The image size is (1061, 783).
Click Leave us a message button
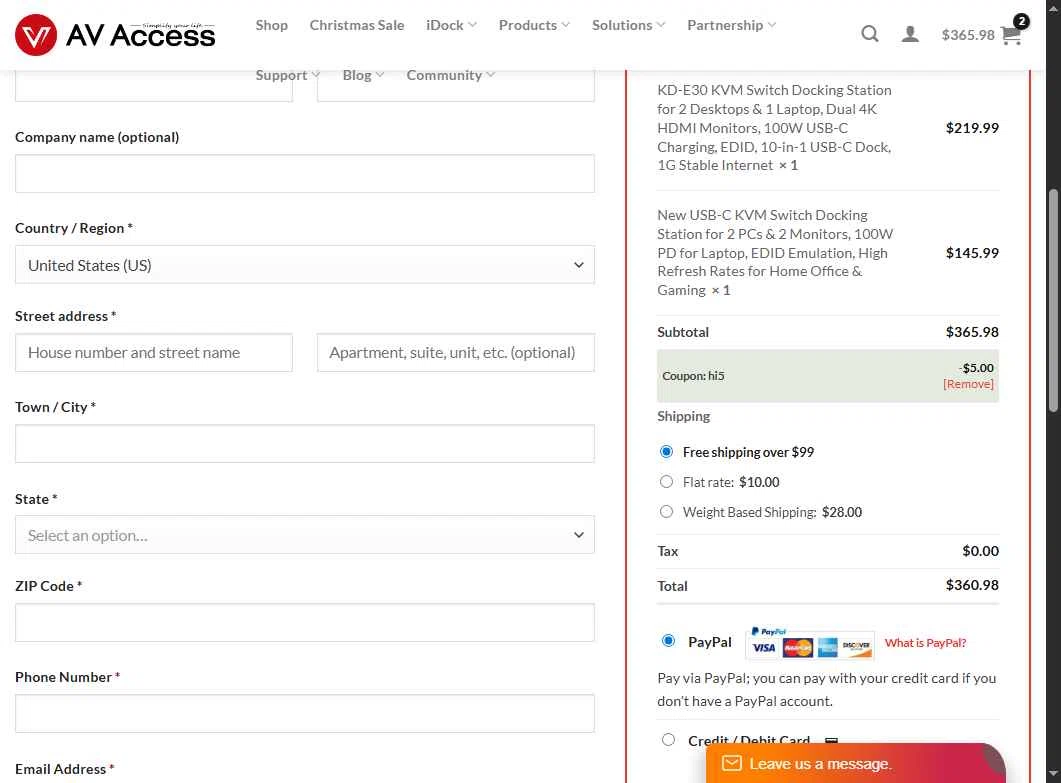click(x=855, y=763)
